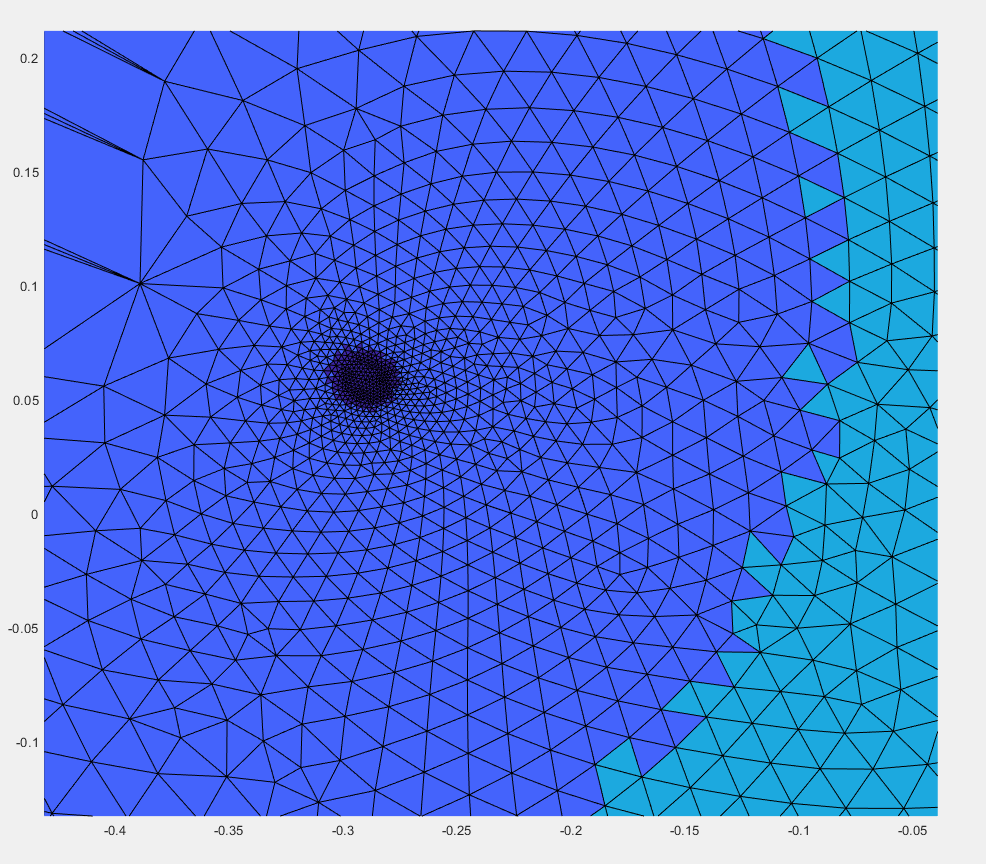Click the -0.35 tick label on x-axis
This screenshot has height=864, width=986.
(228, 831)
